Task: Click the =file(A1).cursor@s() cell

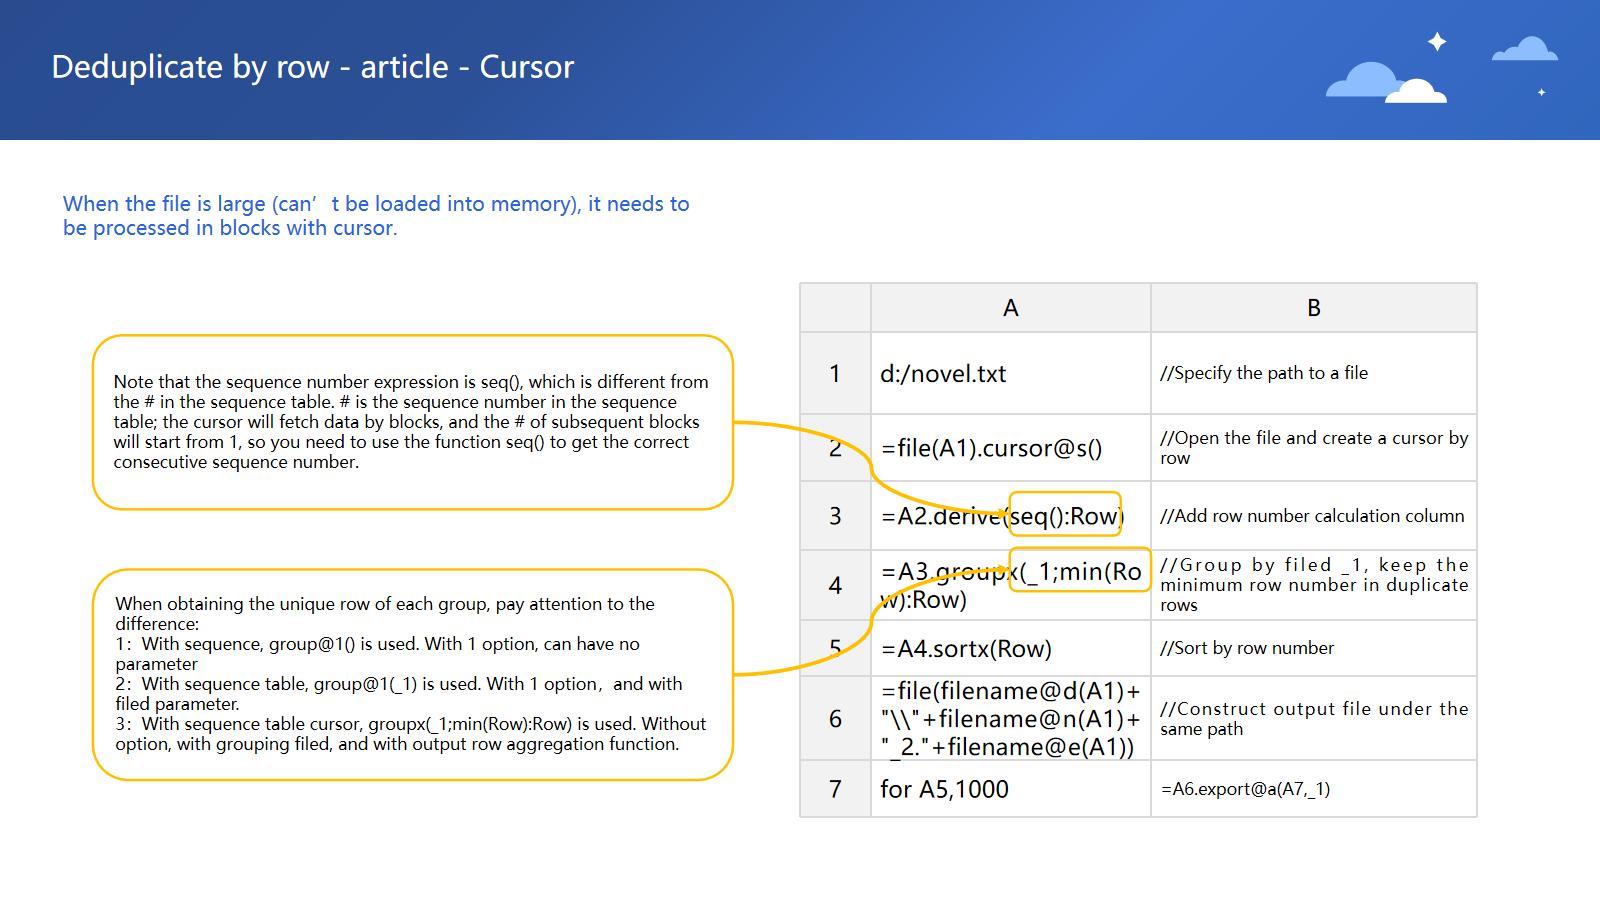Action: 991,448
